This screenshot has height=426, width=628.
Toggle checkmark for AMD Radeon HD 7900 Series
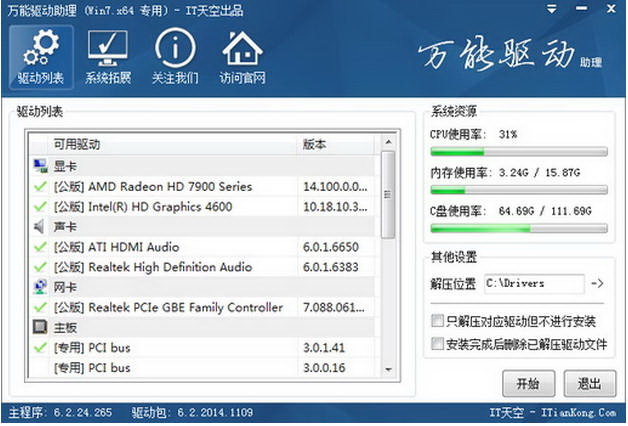click(x=40, y=187)
